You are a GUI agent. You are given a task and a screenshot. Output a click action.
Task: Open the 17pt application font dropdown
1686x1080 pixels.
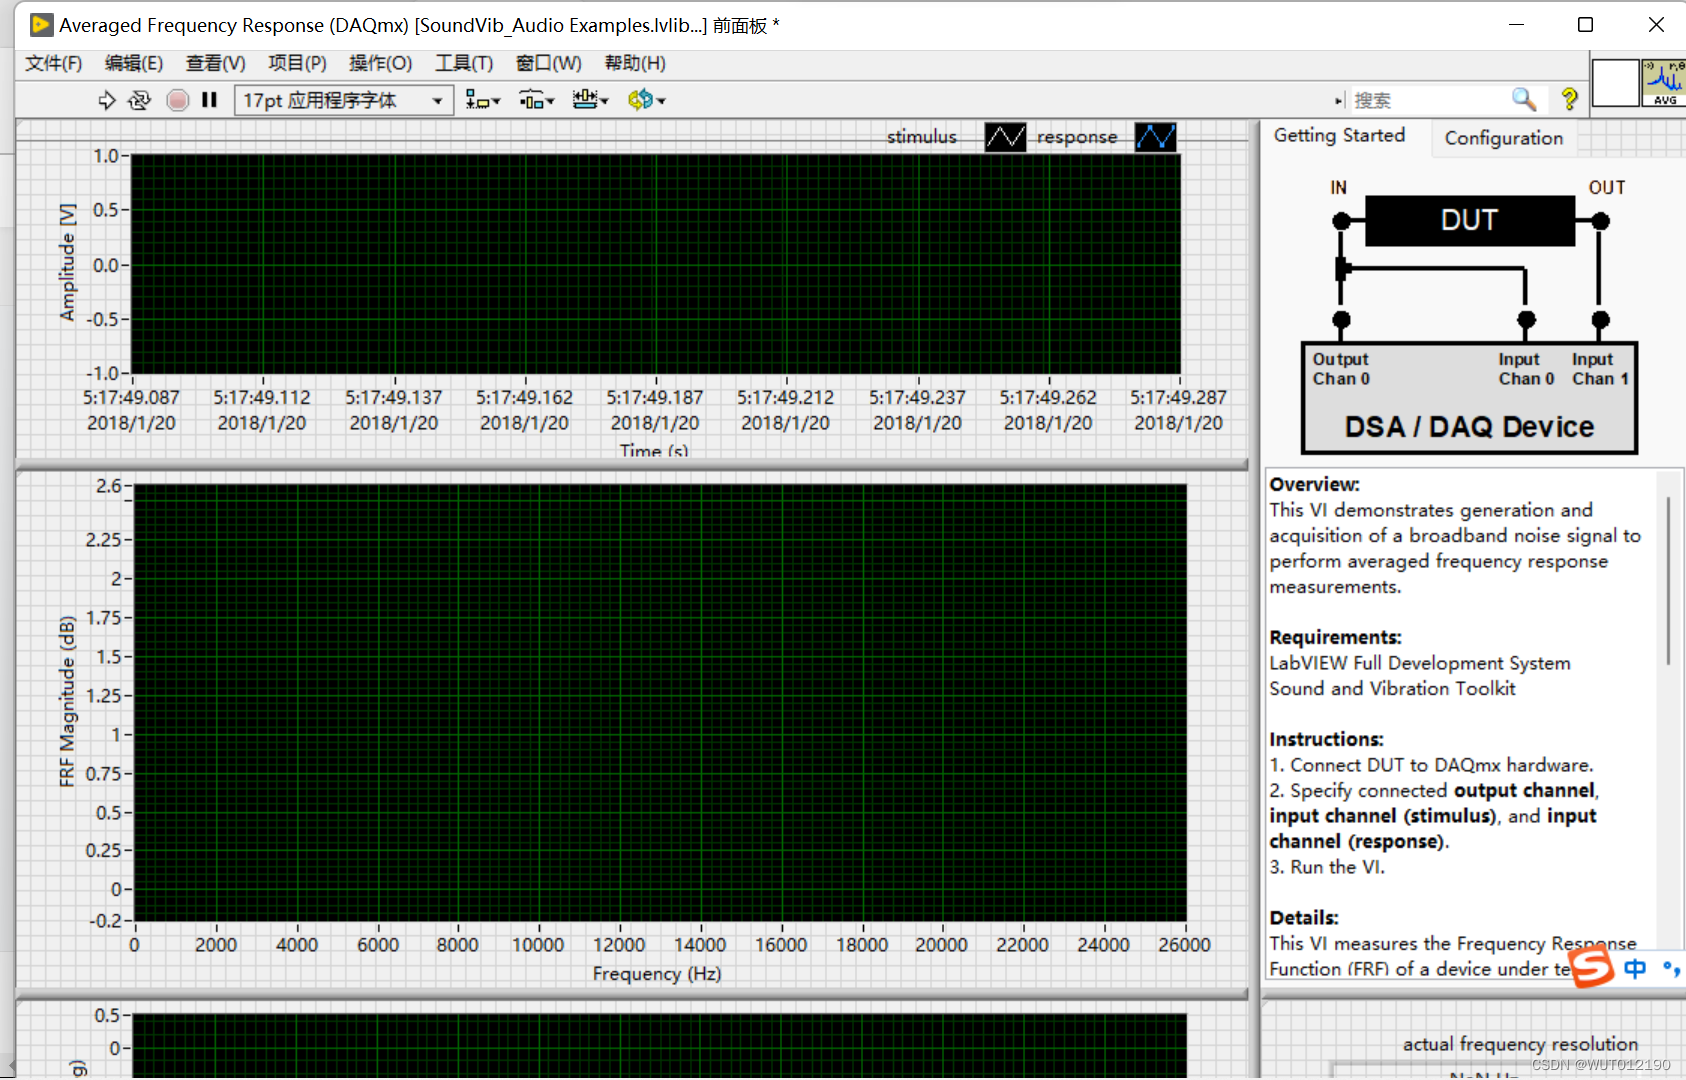(343, 100)
